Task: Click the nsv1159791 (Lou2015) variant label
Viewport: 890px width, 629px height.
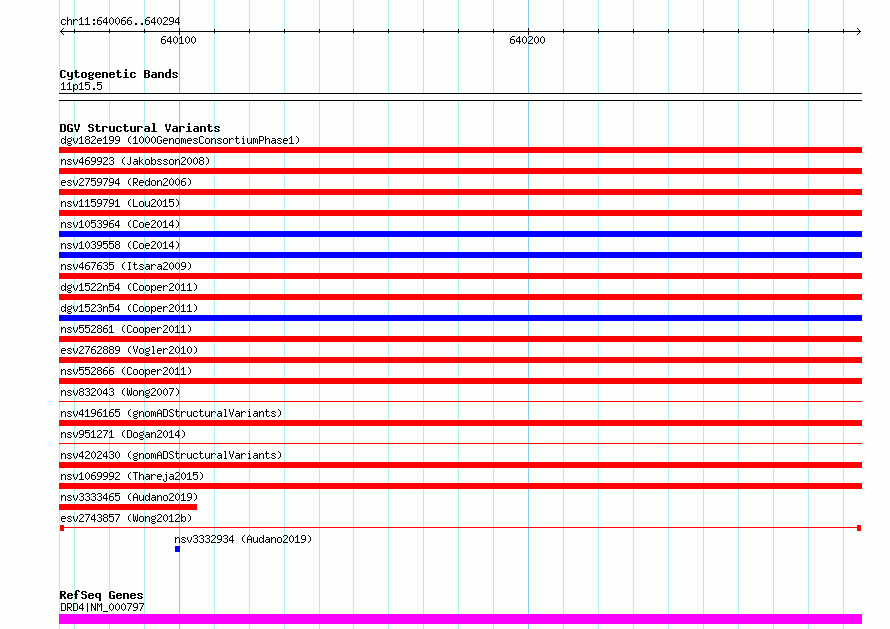Action: coord(120,203)
